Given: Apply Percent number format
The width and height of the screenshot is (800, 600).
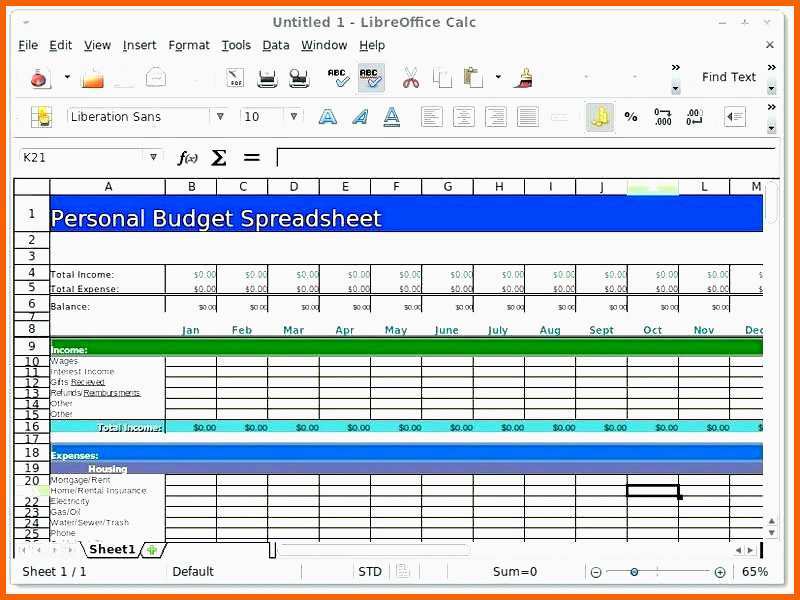Looking at the screenshot, I should [x=631, y=117].
